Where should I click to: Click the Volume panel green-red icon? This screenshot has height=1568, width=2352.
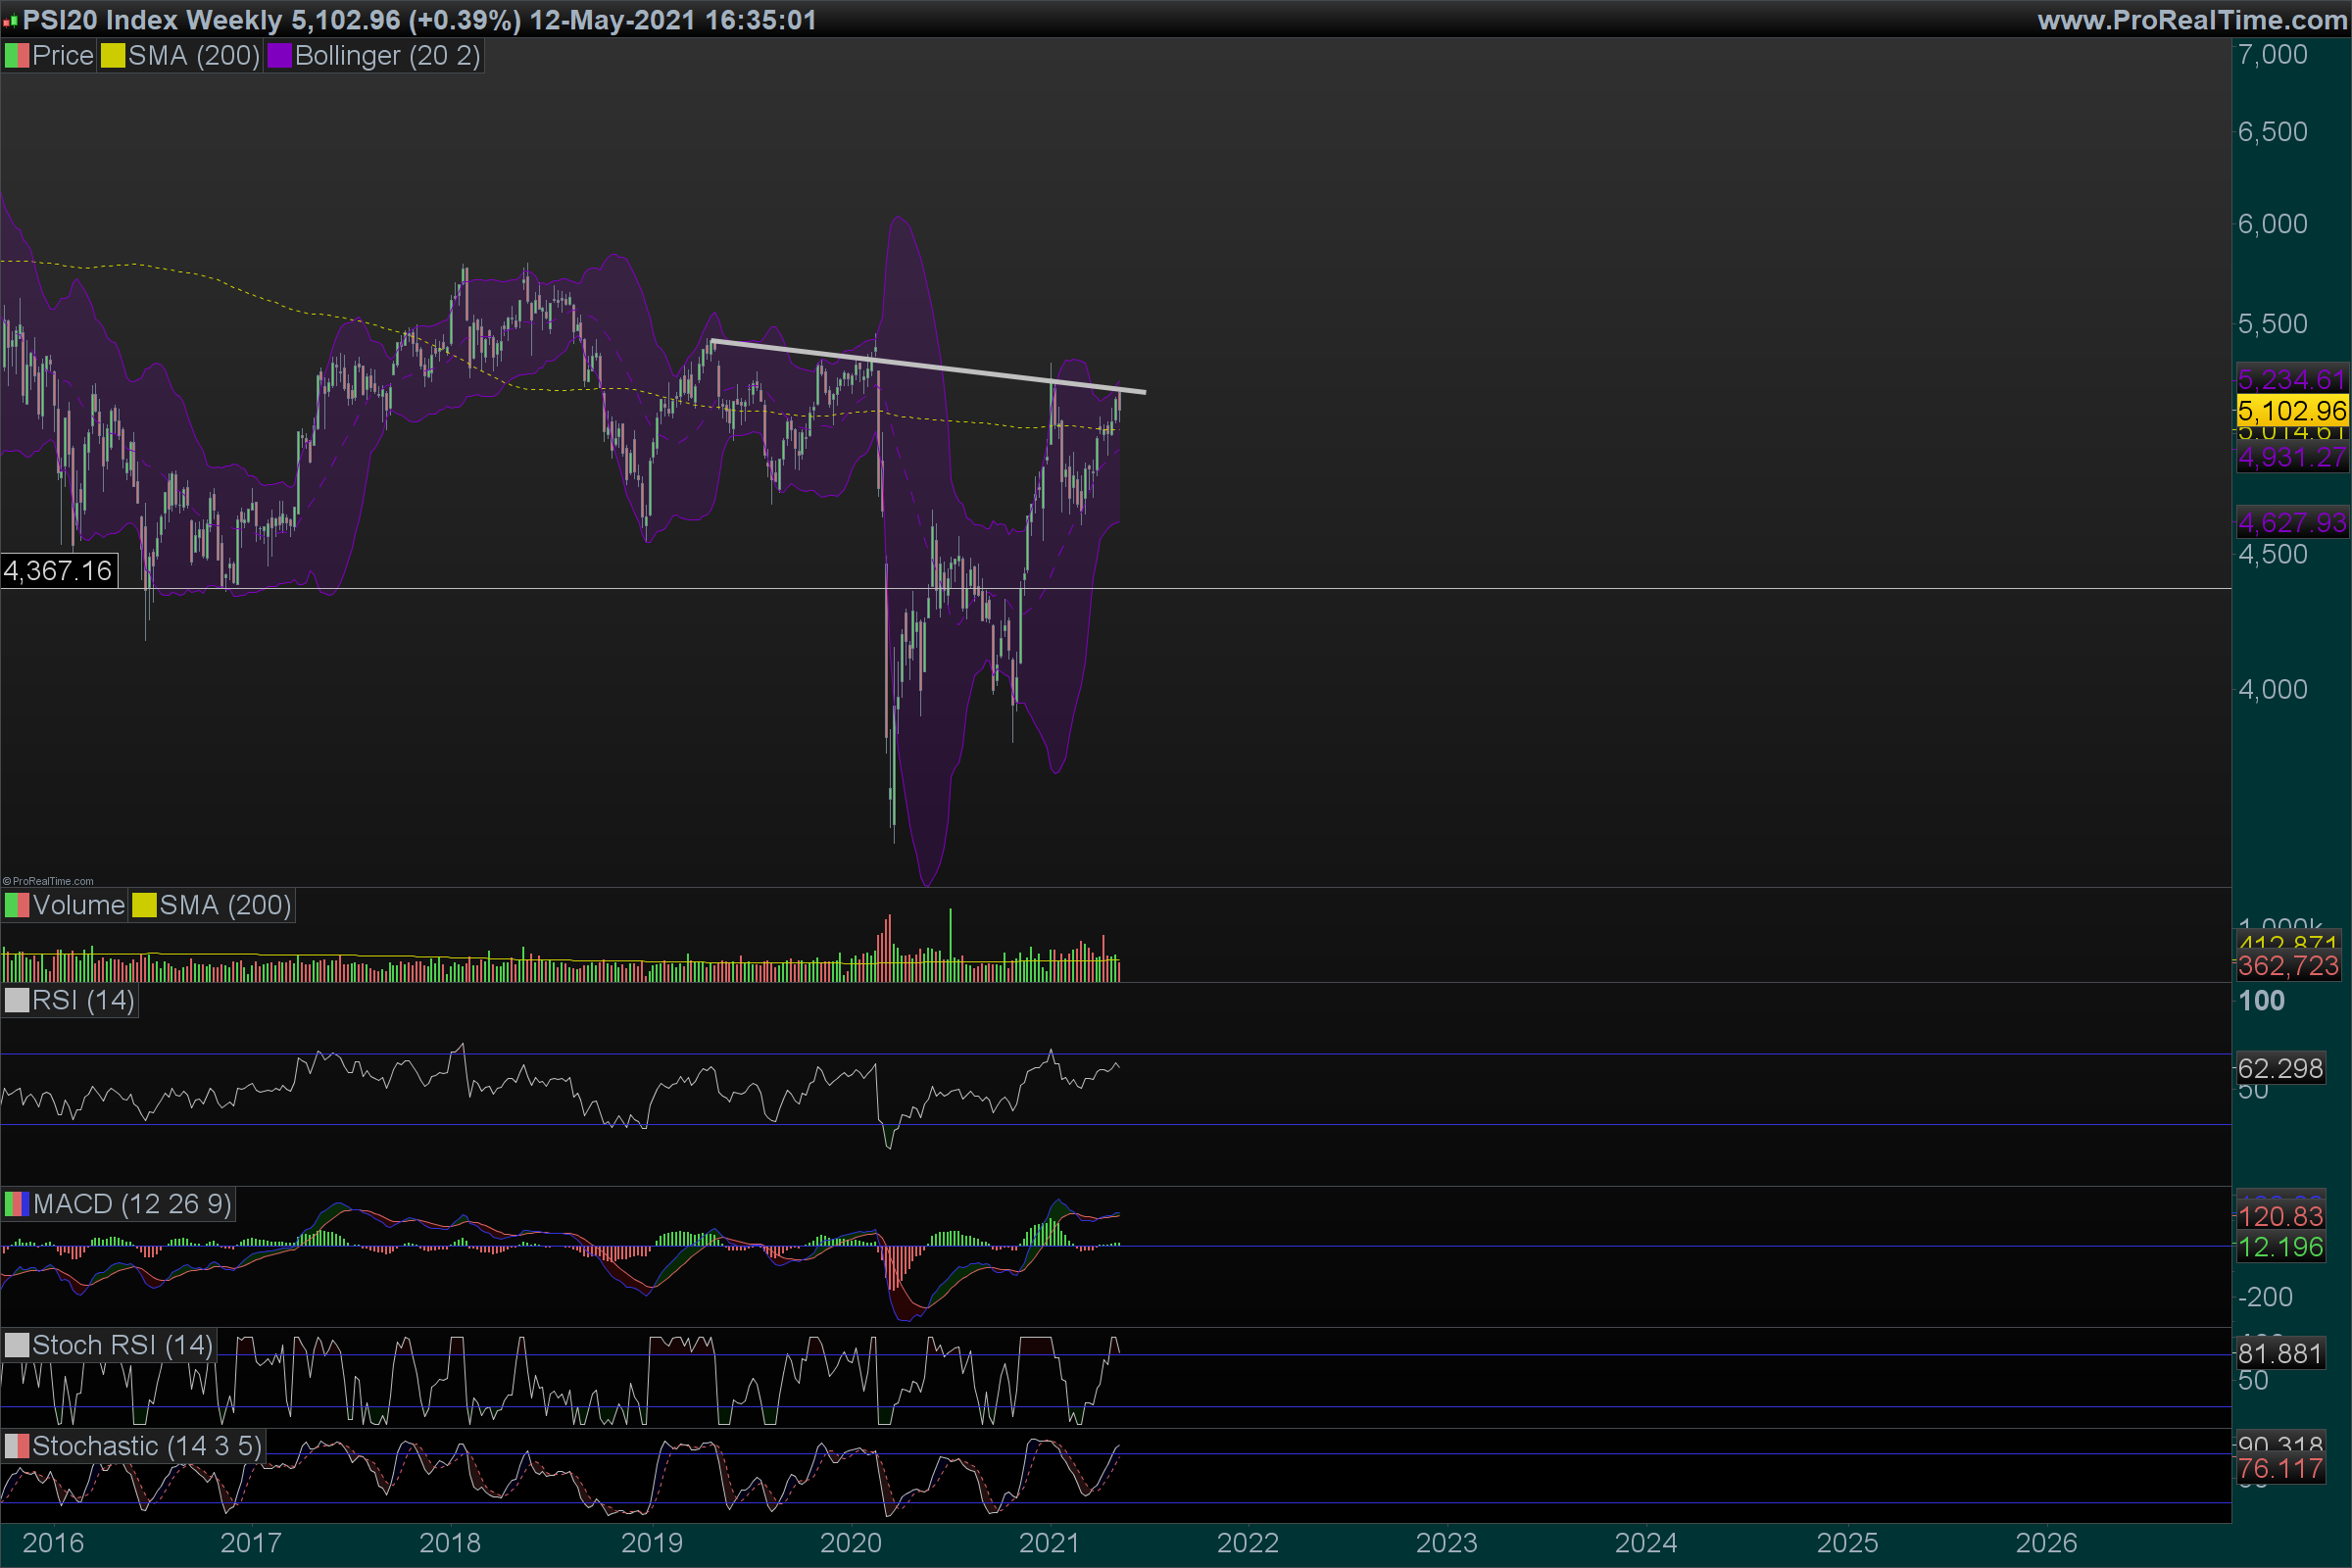[16, 906]
